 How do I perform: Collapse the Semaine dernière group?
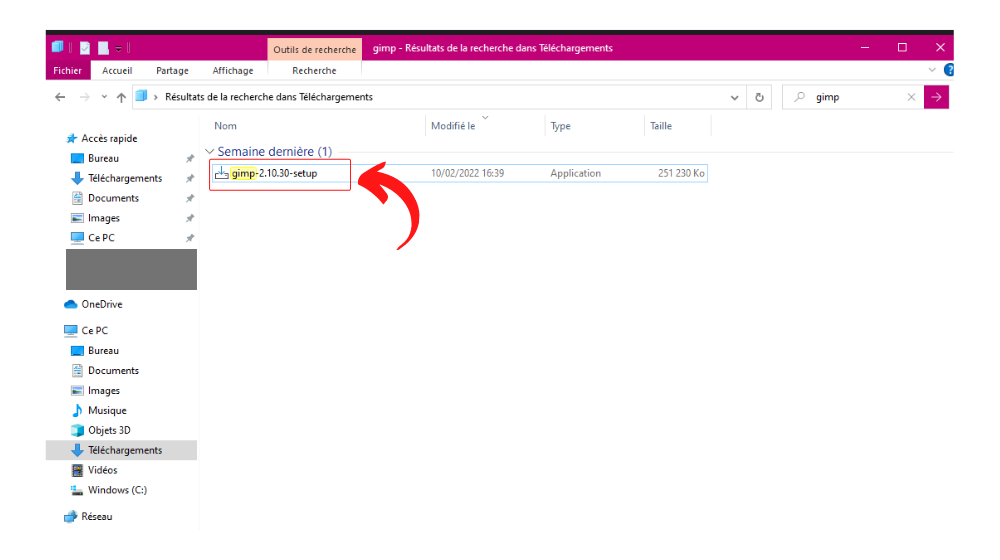[x=209, y=152]
